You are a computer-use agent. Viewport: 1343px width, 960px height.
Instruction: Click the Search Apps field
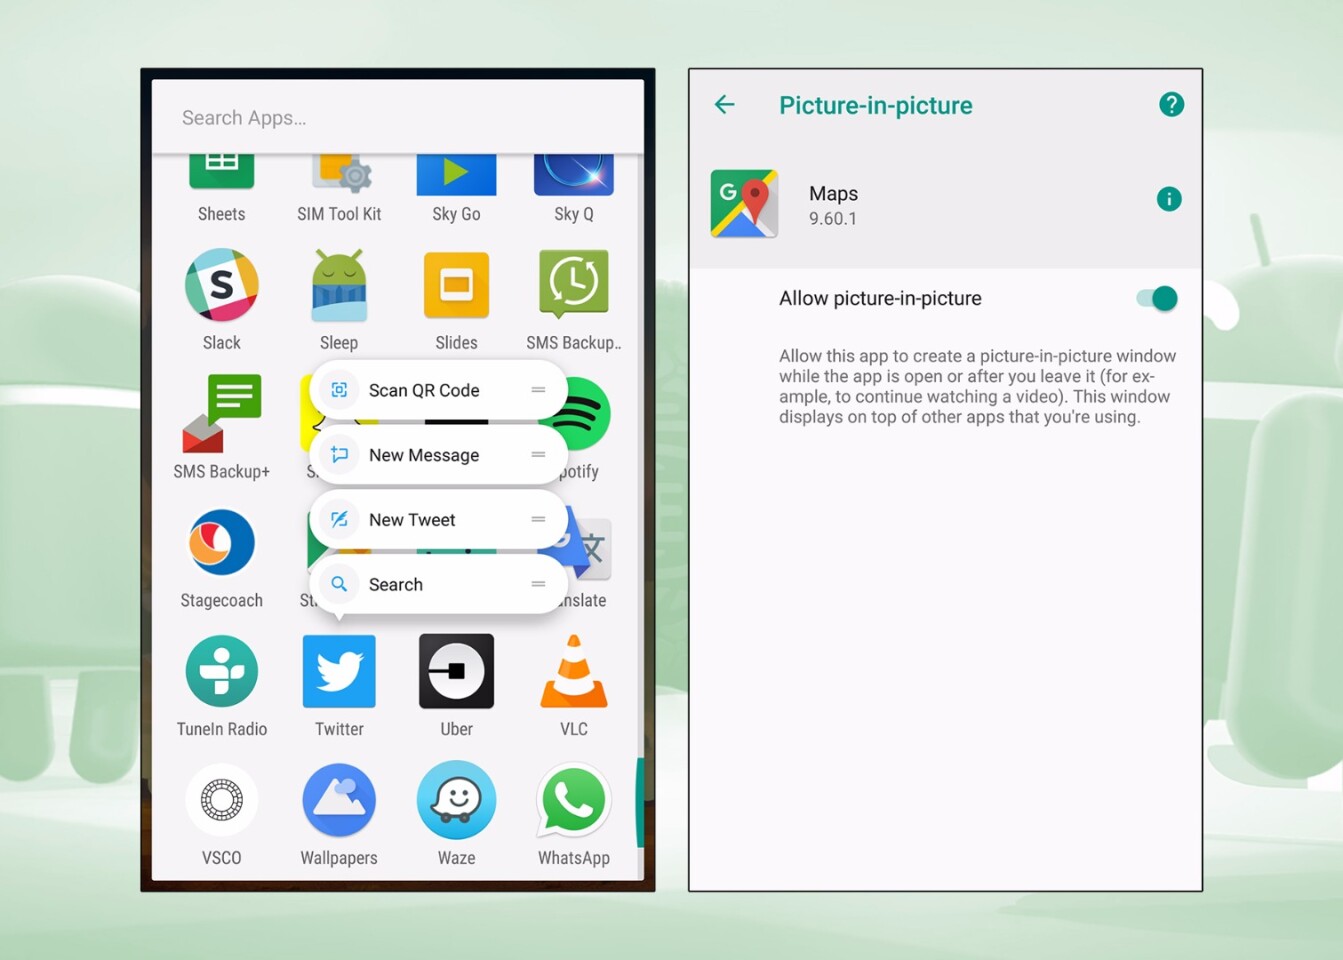(398, 117)
